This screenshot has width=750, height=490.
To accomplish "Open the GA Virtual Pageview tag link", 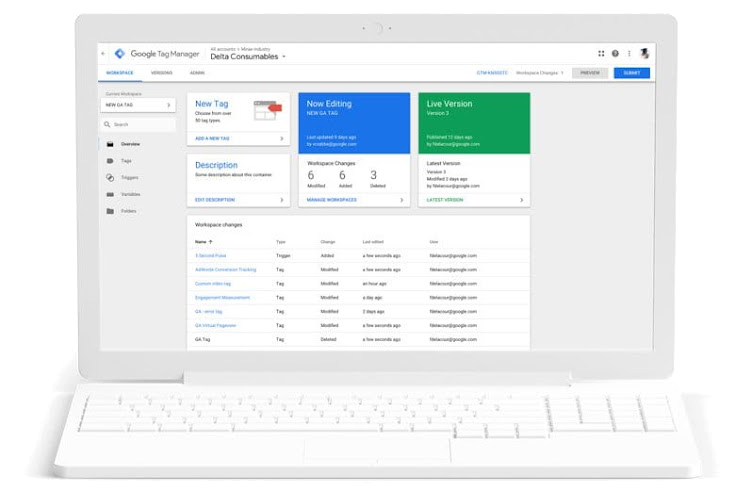I will click(215, 325).
